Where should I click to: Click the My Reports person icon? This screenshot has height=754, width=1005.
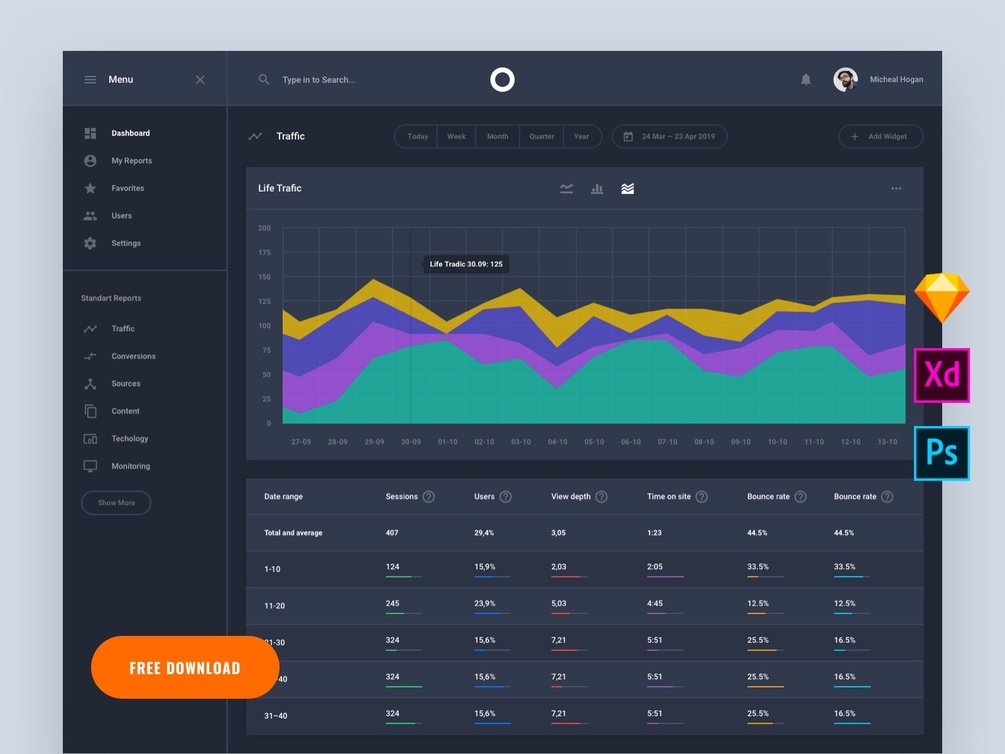[x=90, y=160]
